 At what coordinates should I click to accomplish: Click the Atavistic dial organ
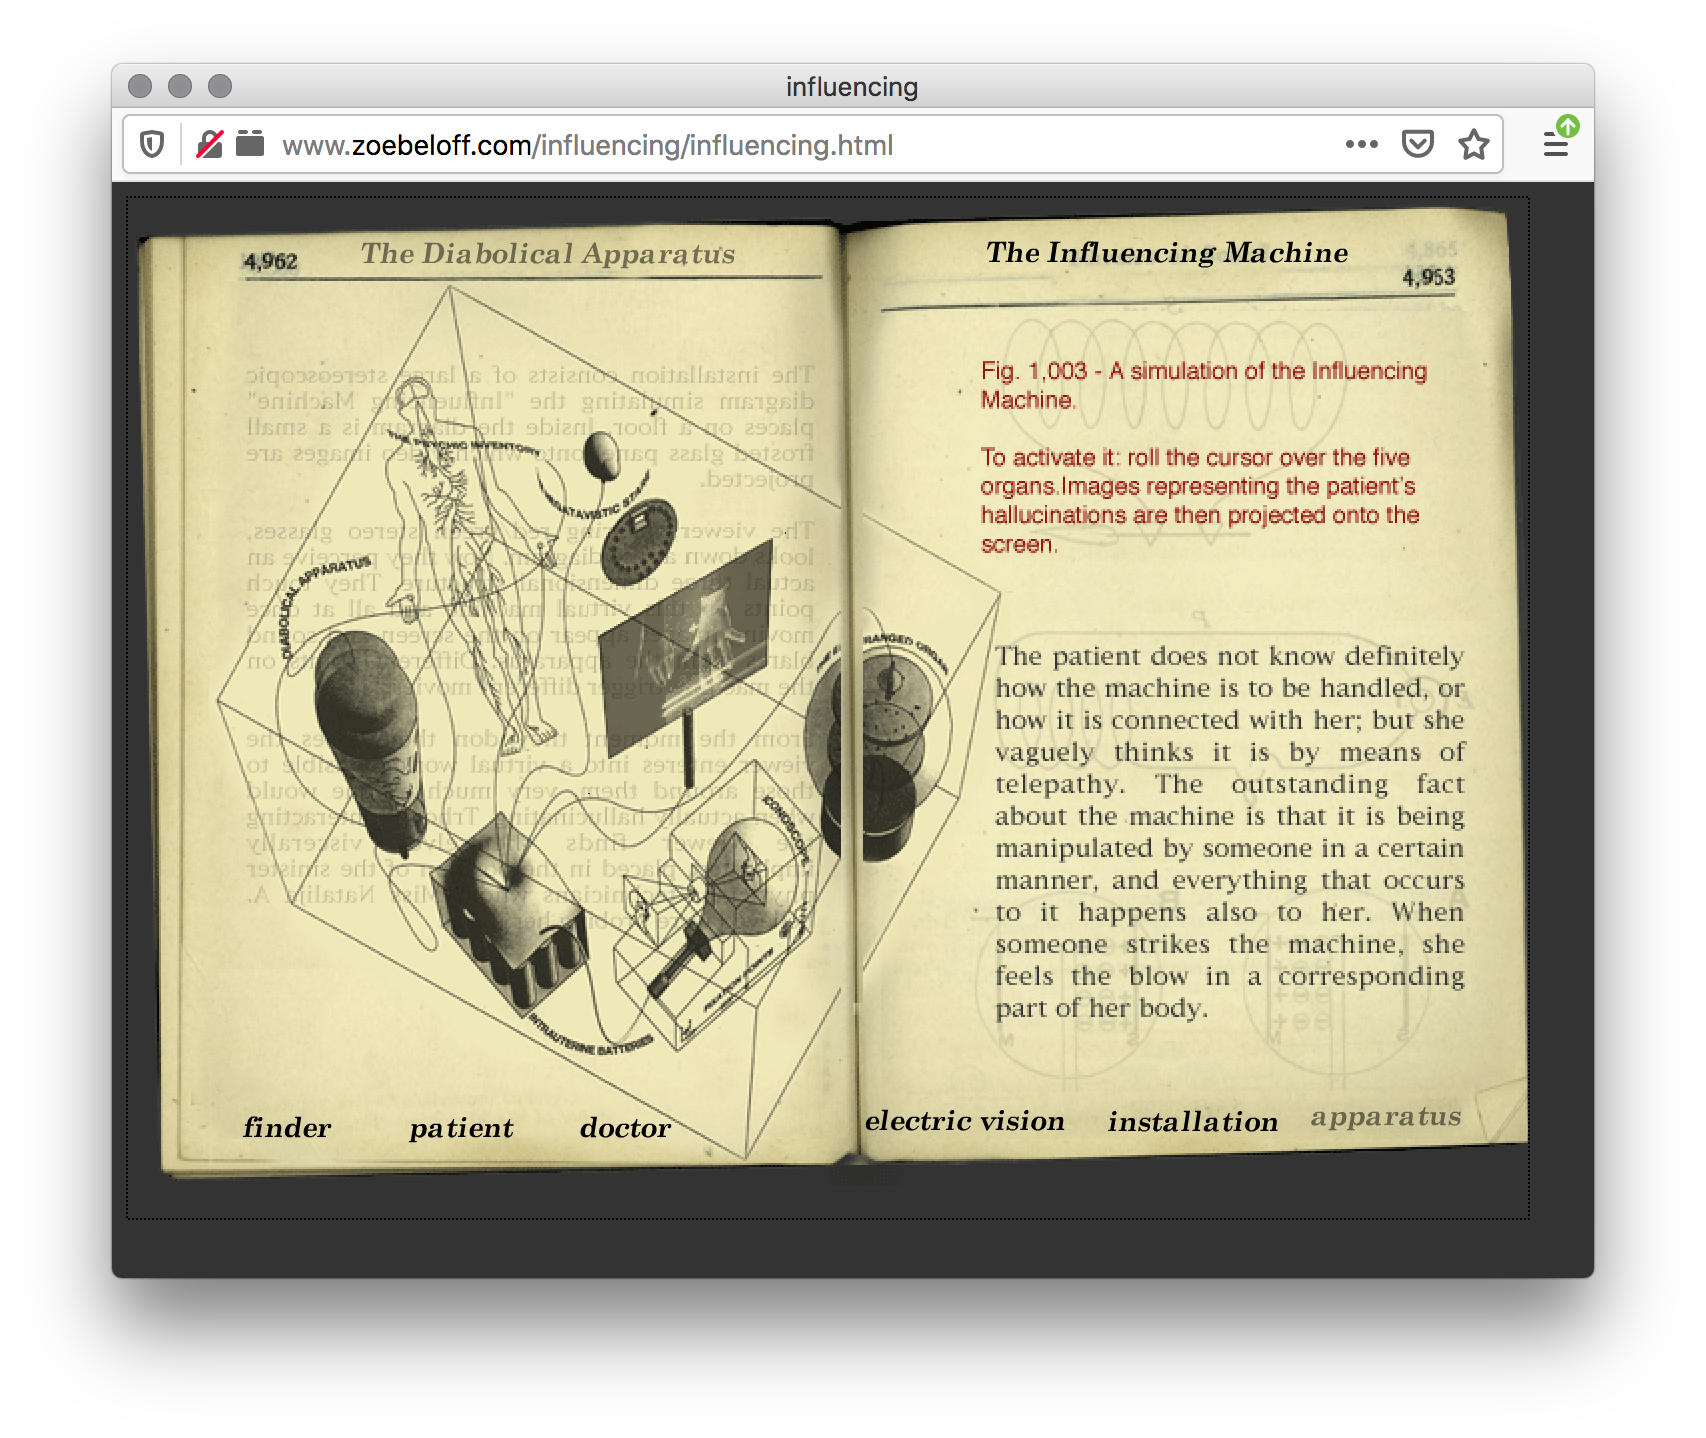[x=640, y=542]
